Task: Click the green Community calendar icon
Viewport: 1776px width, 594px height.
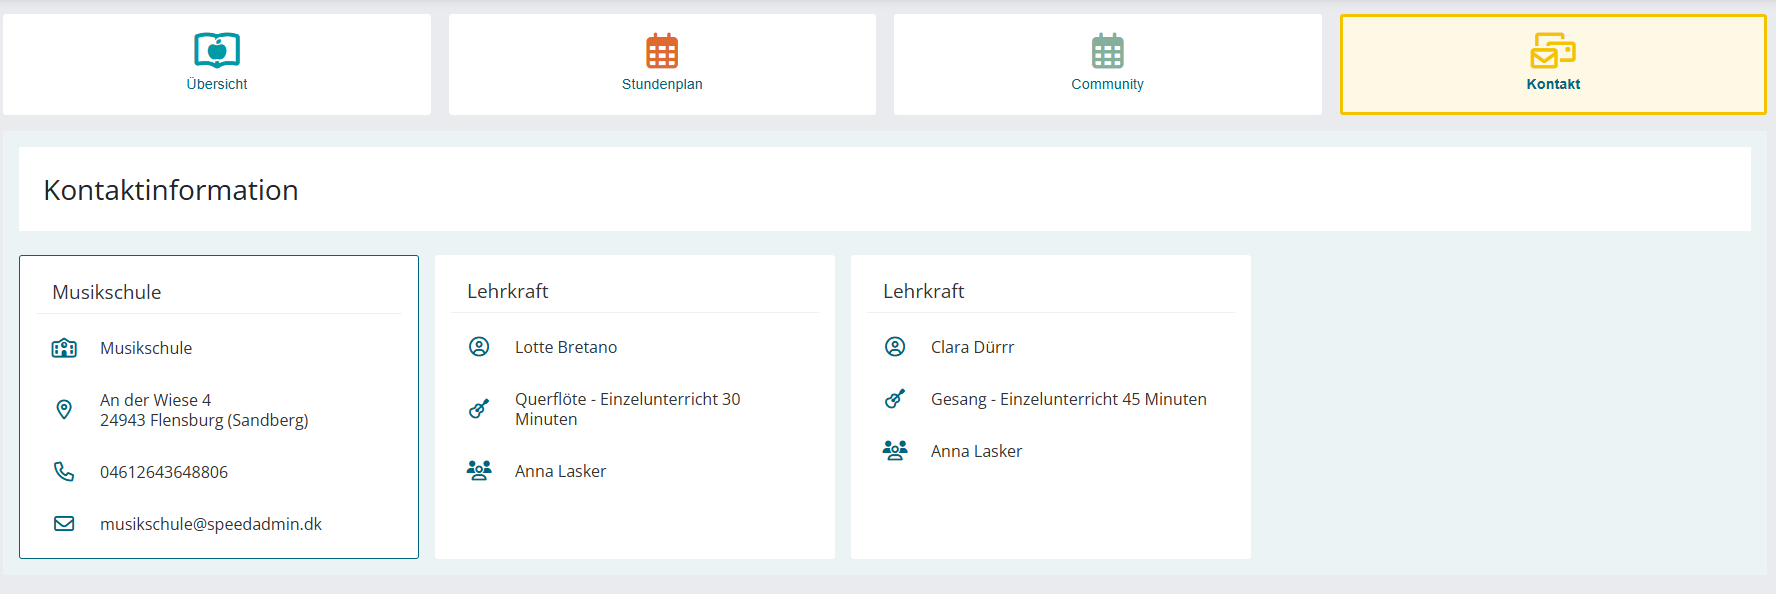Action: pyautogui.click(x=1107, y=50)
